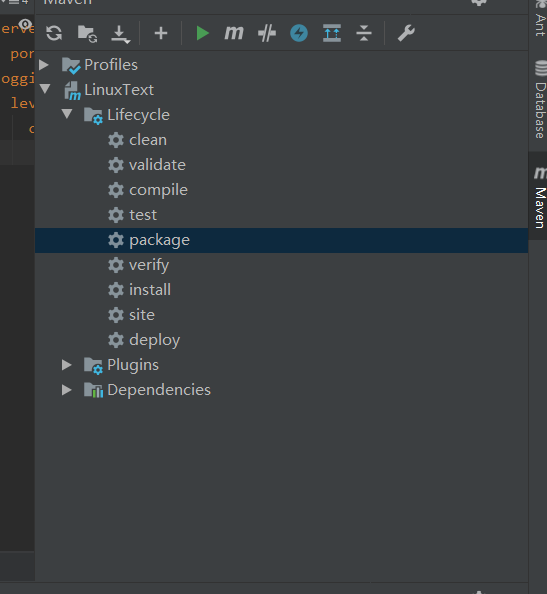The height and width of the screenshot is (594, 547).
Task: Open the Ant tool window tab
Action: click(x=540, y=20)
